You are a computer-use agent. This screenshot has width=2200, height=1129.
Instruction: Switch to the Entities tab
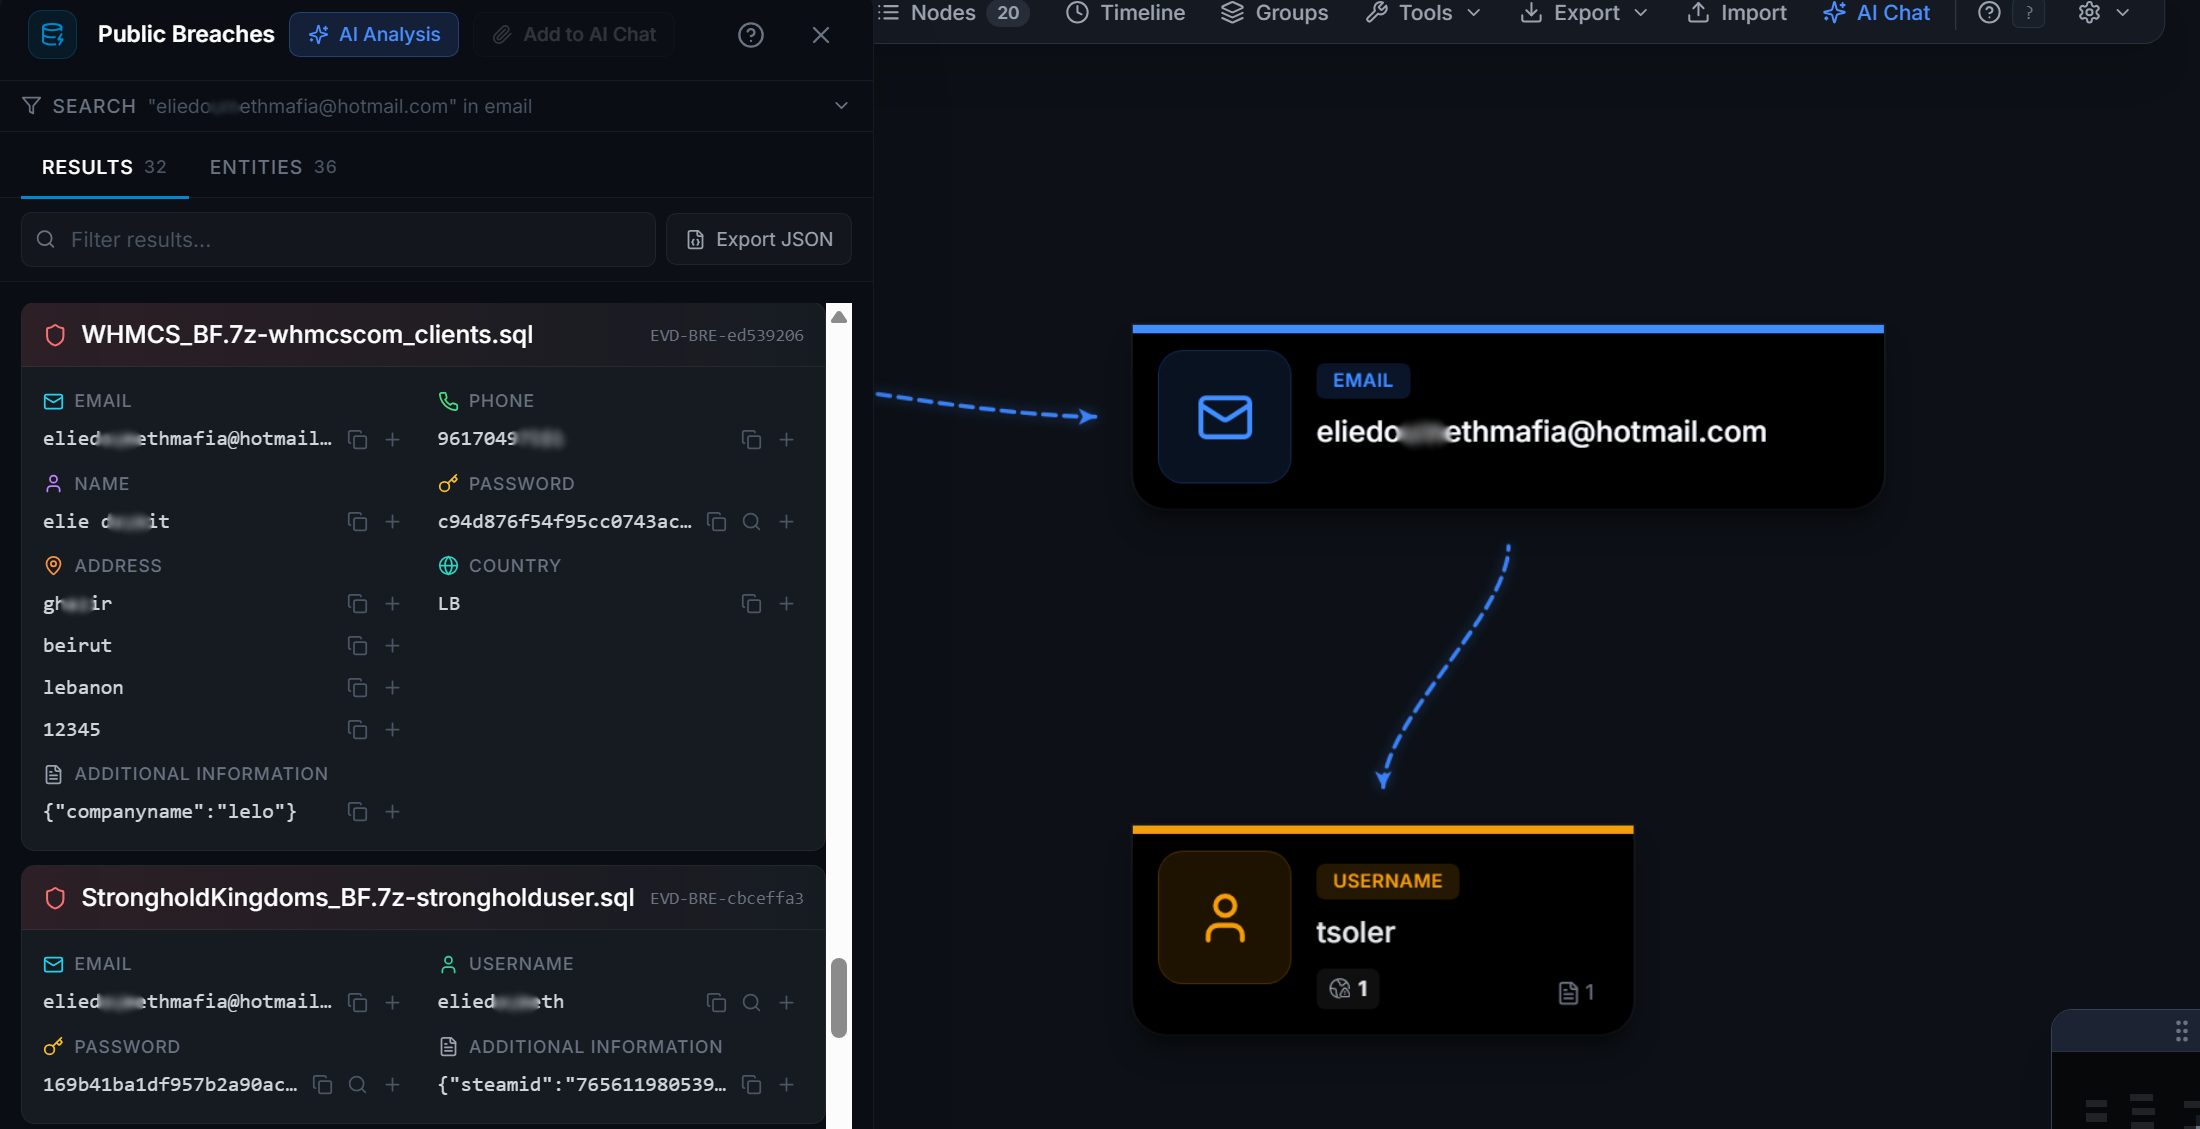273,167
